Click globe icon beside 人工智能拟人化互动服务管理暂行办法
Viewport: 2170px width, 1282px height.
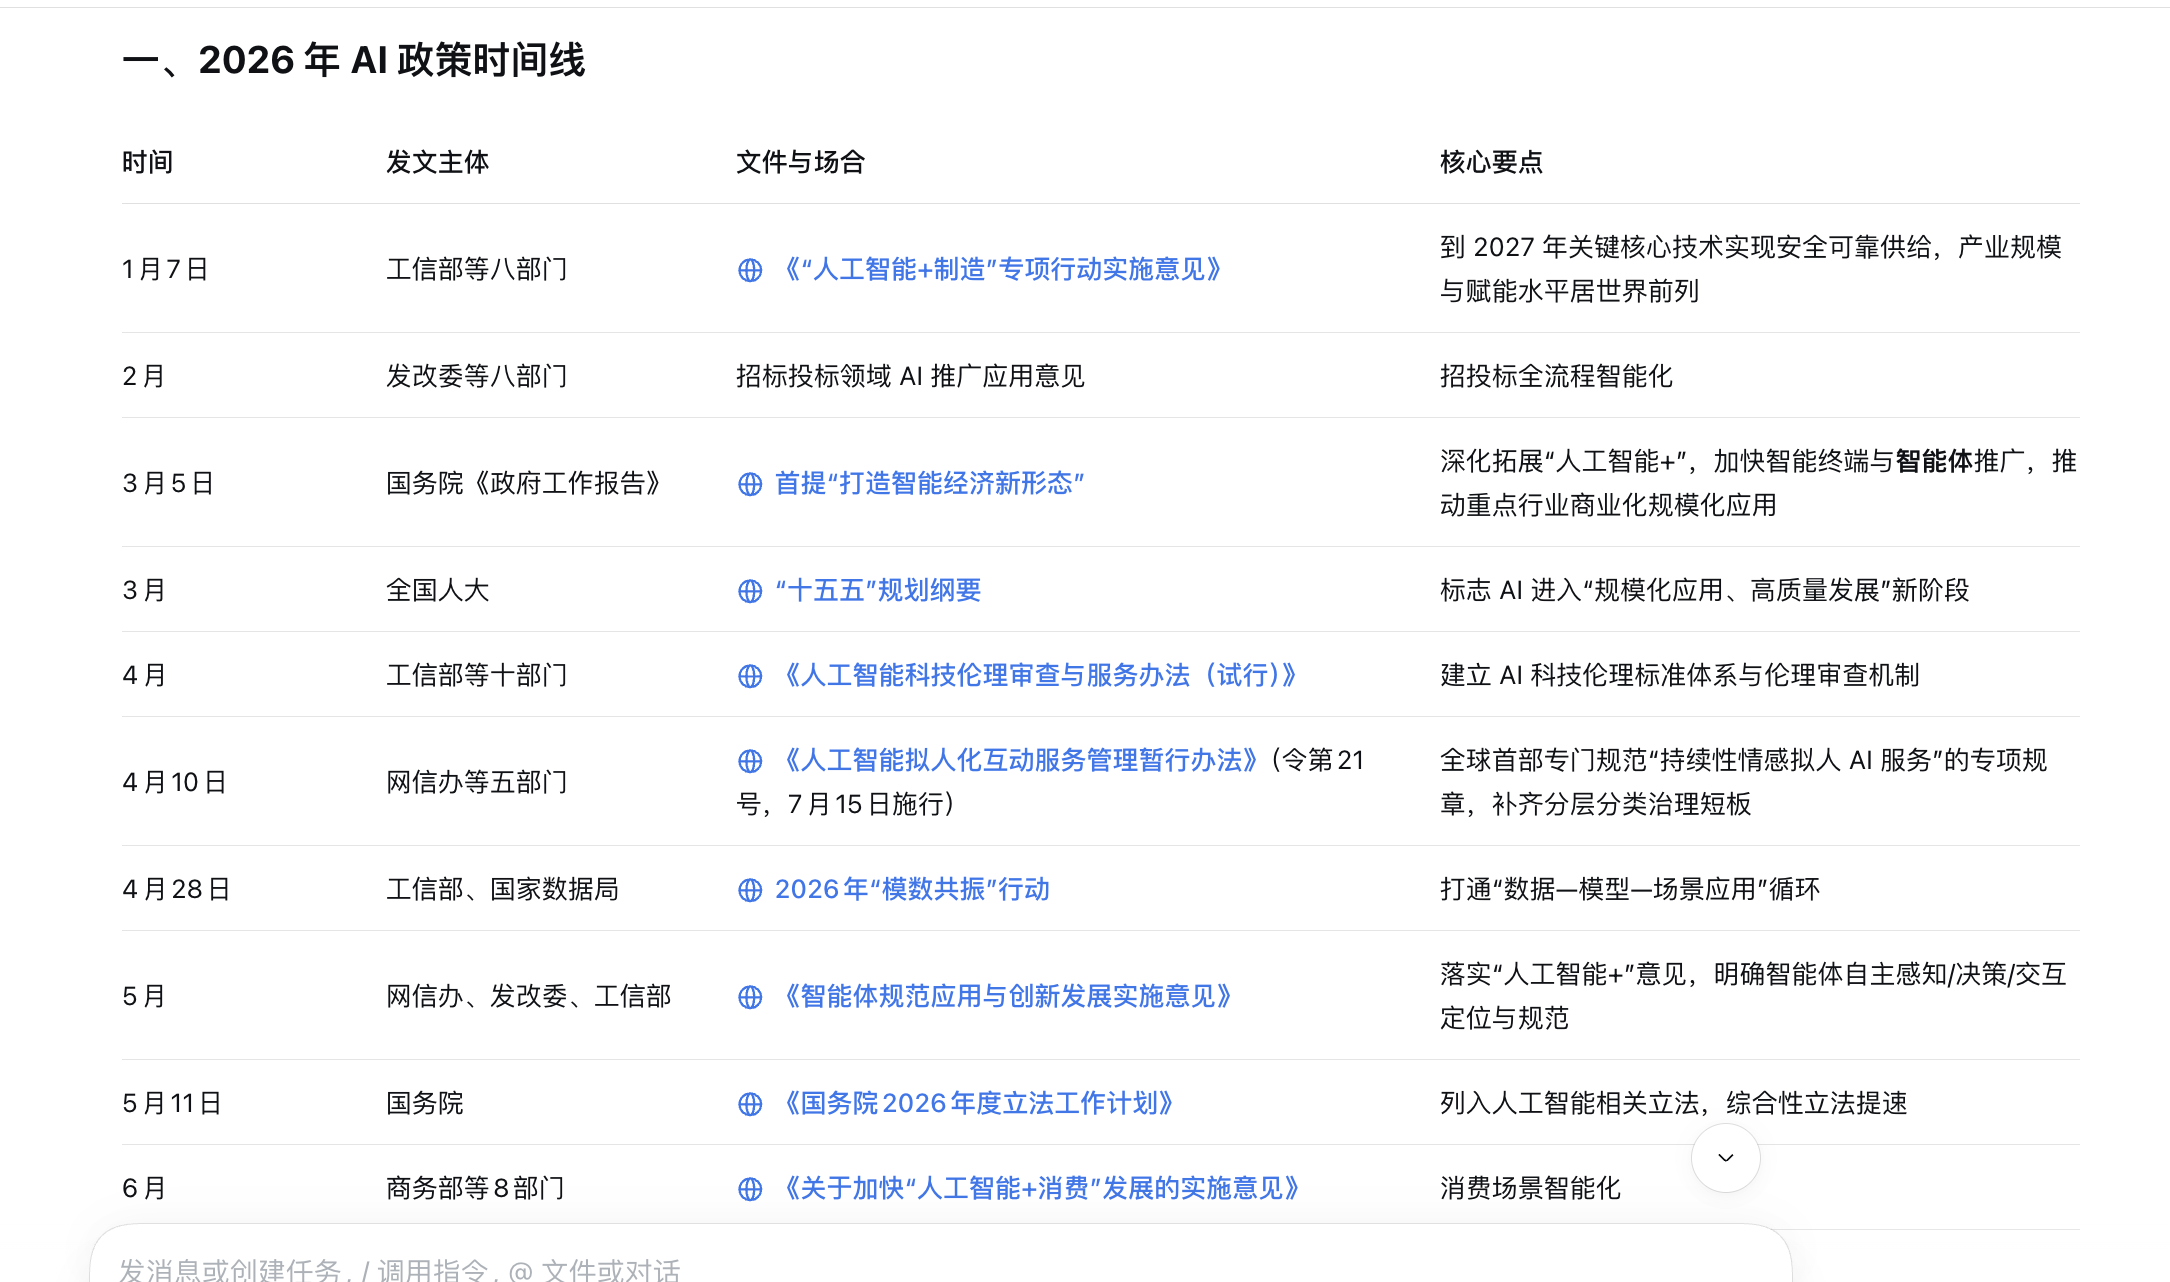click(750, 761)
